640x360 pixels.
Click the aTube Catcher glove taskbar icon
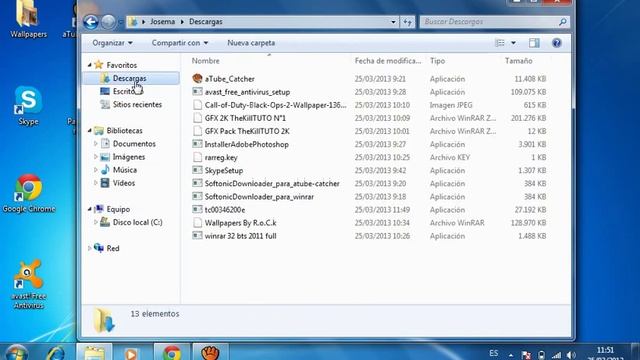[211, 353]
